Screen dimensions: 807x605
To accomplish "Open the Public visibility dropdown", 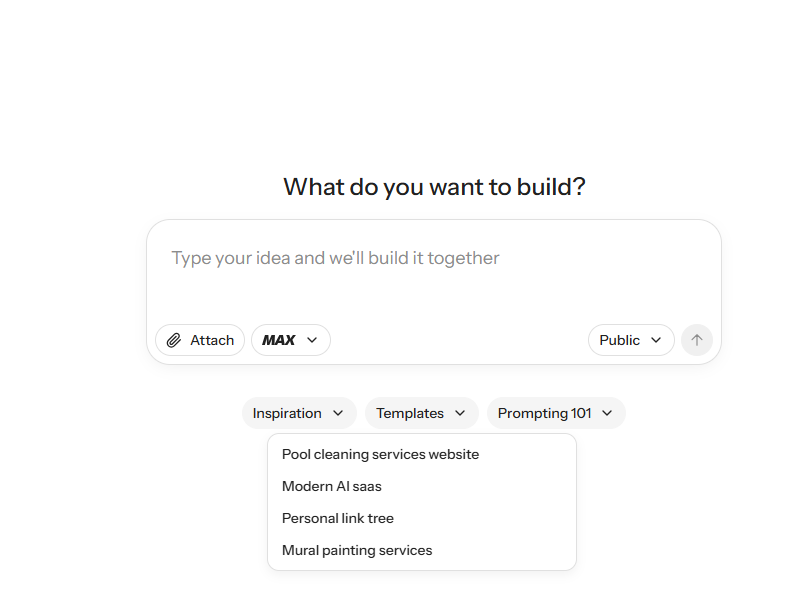I will click(631, 340).
